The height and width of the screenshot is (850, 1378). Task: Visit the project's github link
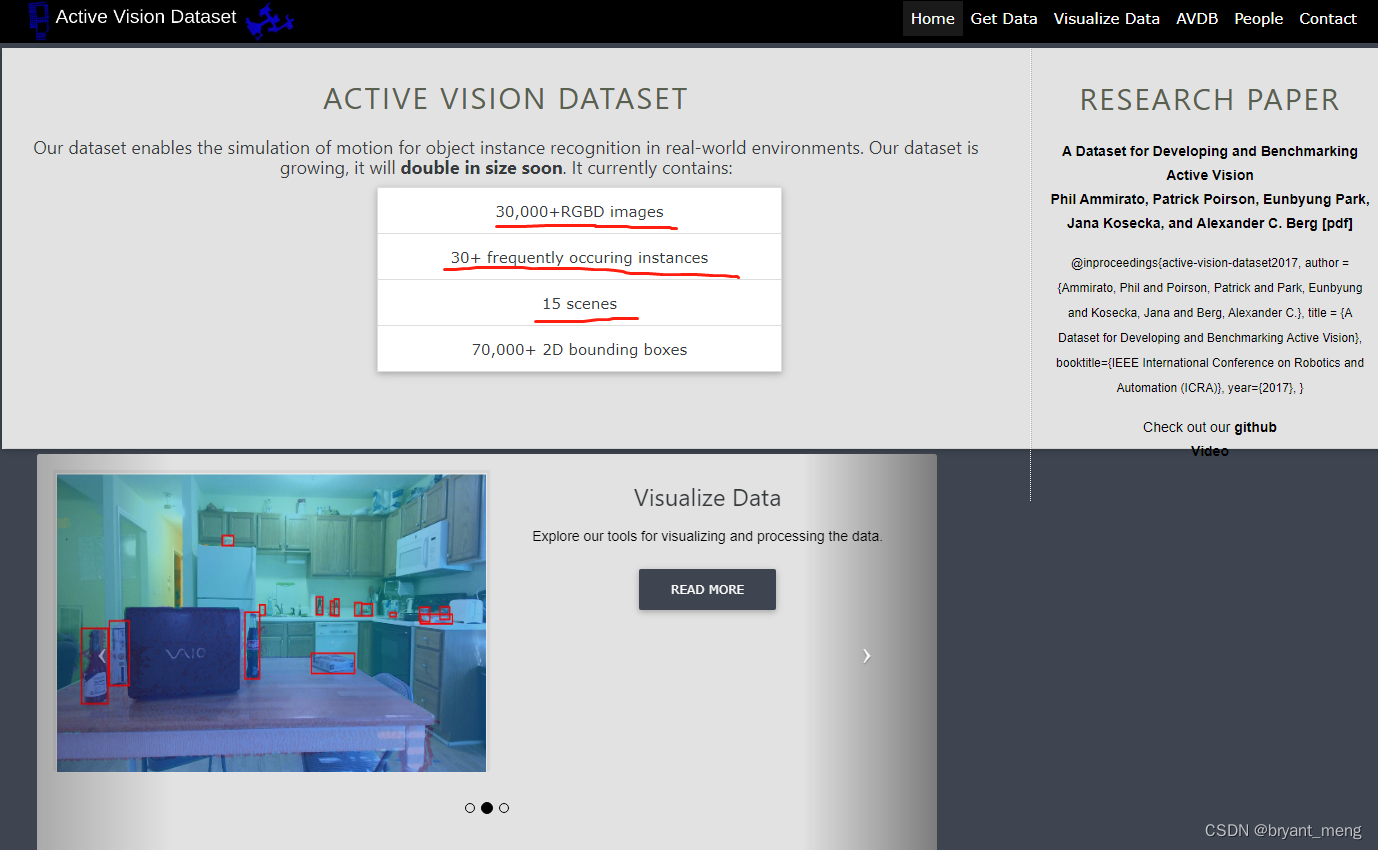1255,426
